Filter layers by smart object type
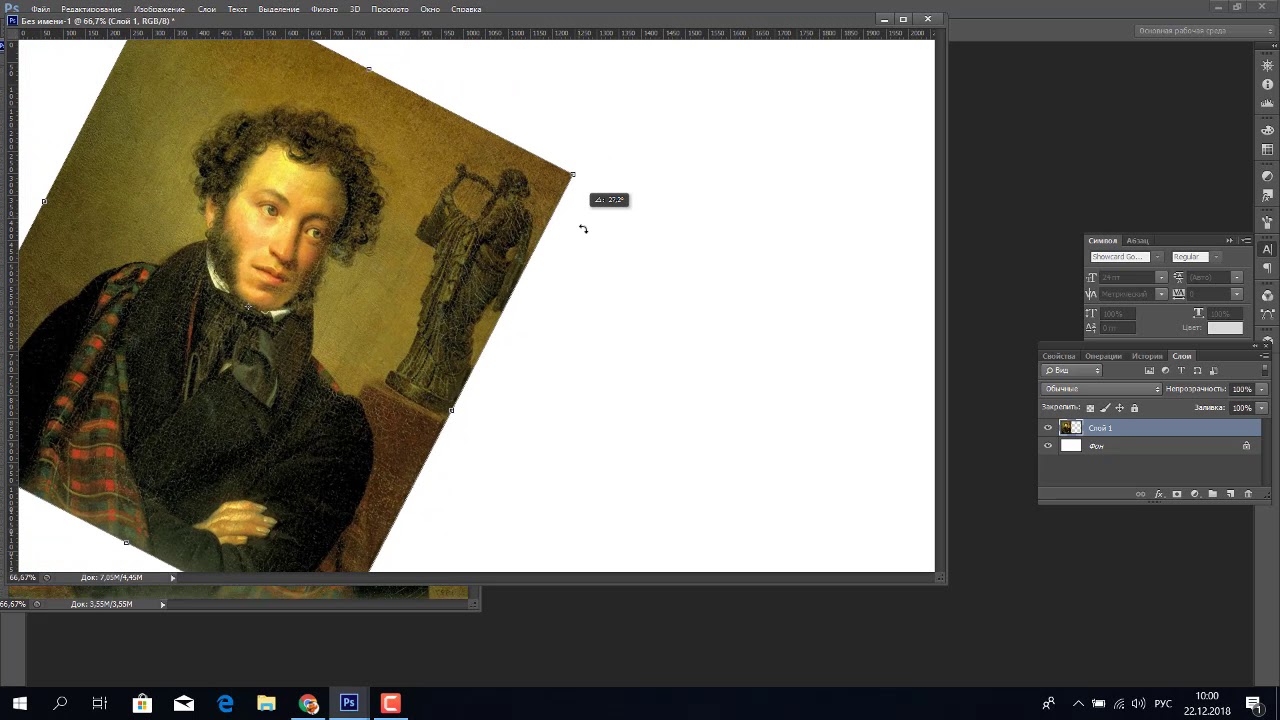 pos(1213,371)
